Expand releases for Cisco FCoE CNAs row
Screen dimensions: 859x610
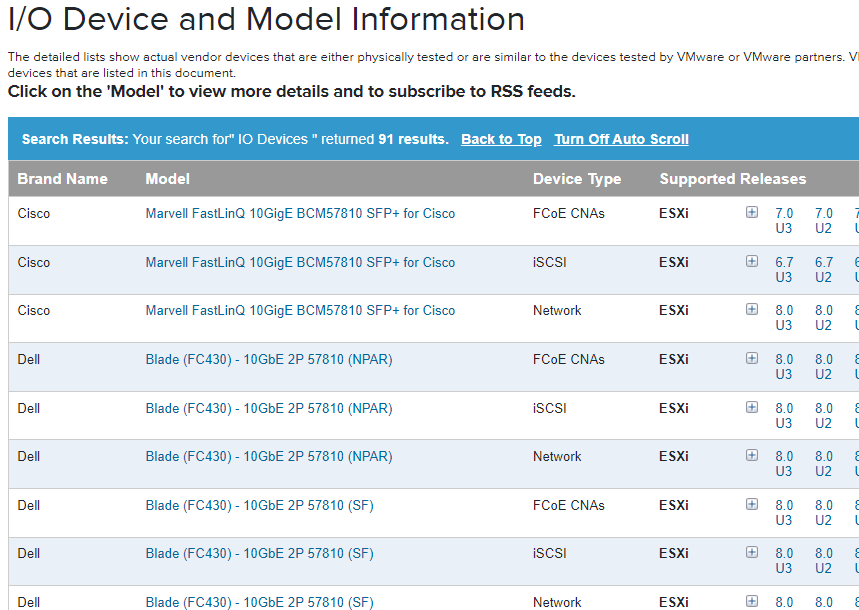pos(752,212)
